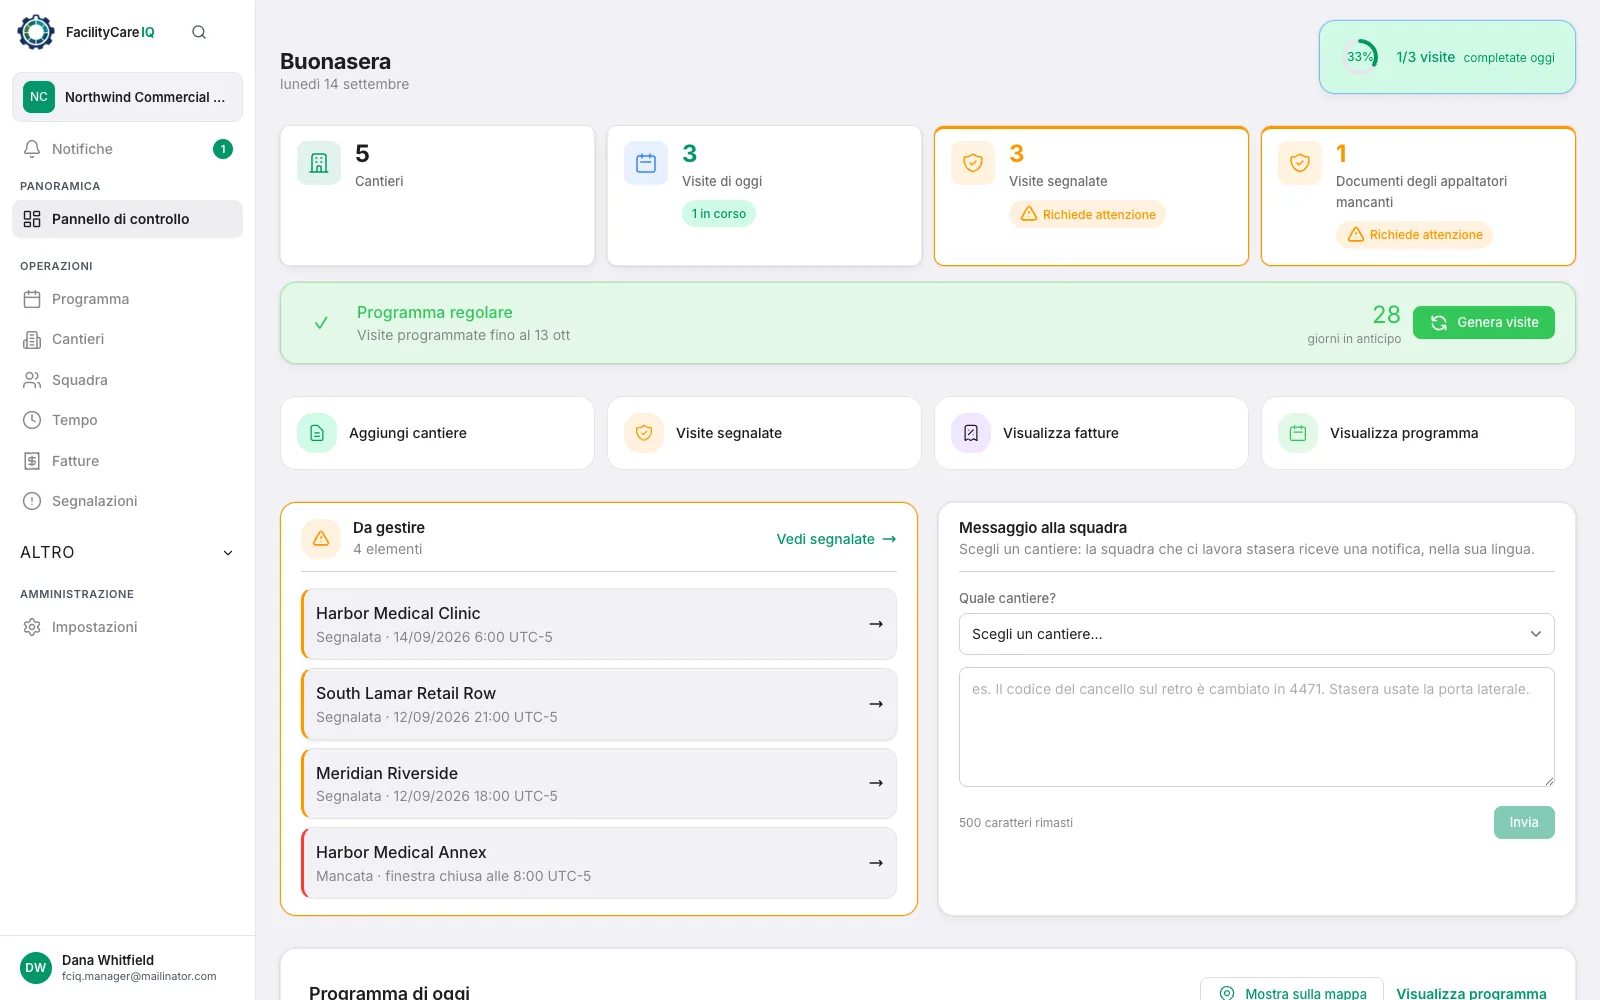The image size is (1600, 1000).
Task: Click the Cantieri building icon in sidebar
Action: click(x=32, y=339)
